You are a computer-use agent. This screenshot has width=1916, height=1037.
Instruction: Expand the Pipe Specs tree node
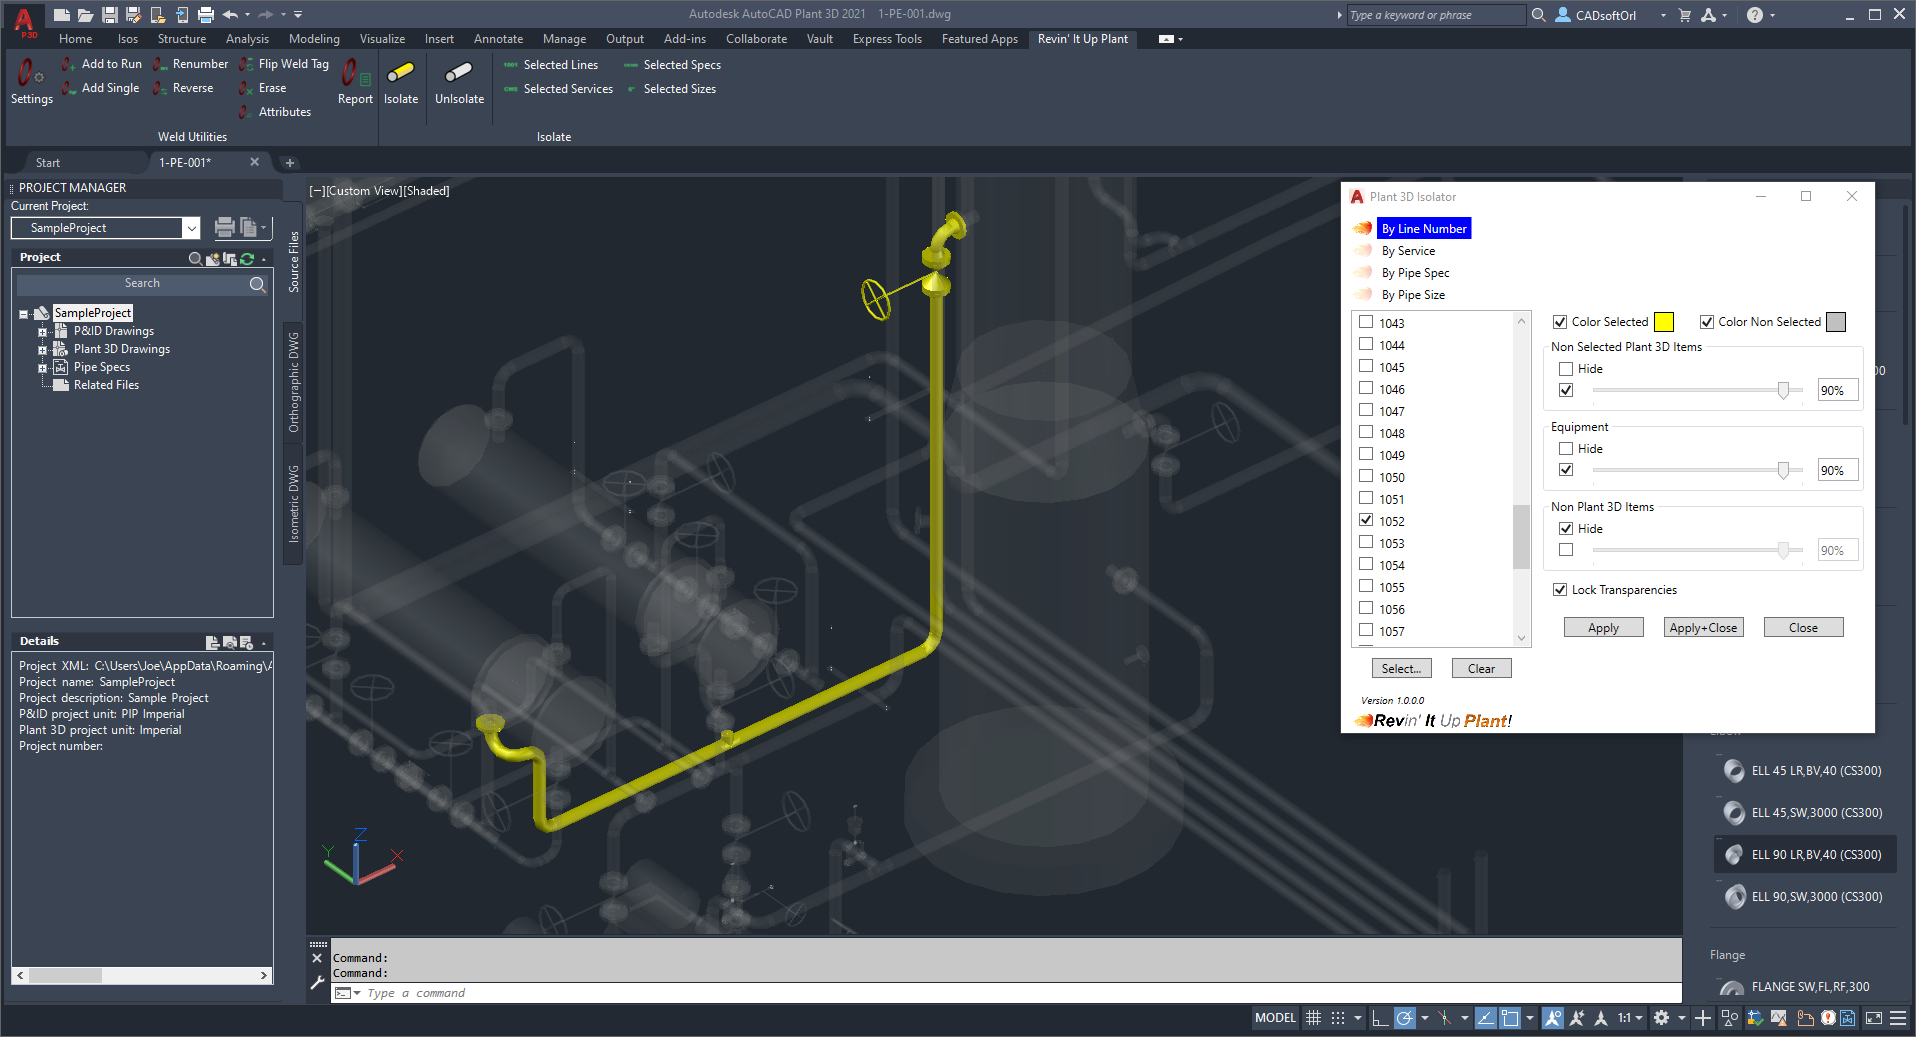coord(42,368)
